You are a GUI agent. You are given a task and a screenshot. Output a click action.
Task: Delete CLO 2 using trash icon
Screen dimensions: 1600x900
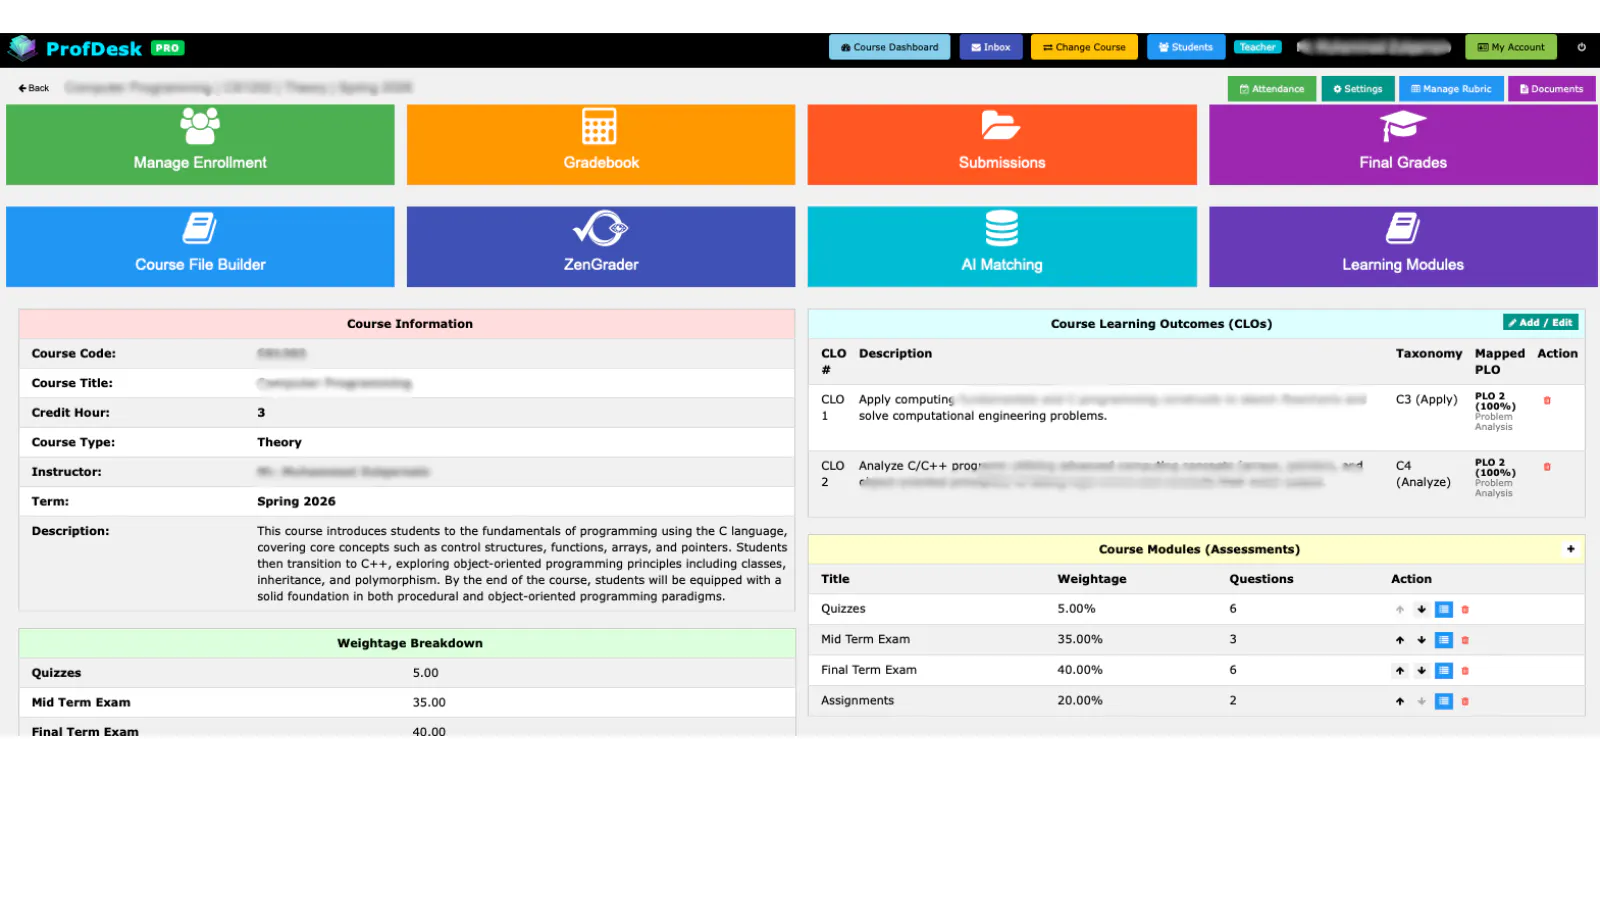[x=1547, y=467]
